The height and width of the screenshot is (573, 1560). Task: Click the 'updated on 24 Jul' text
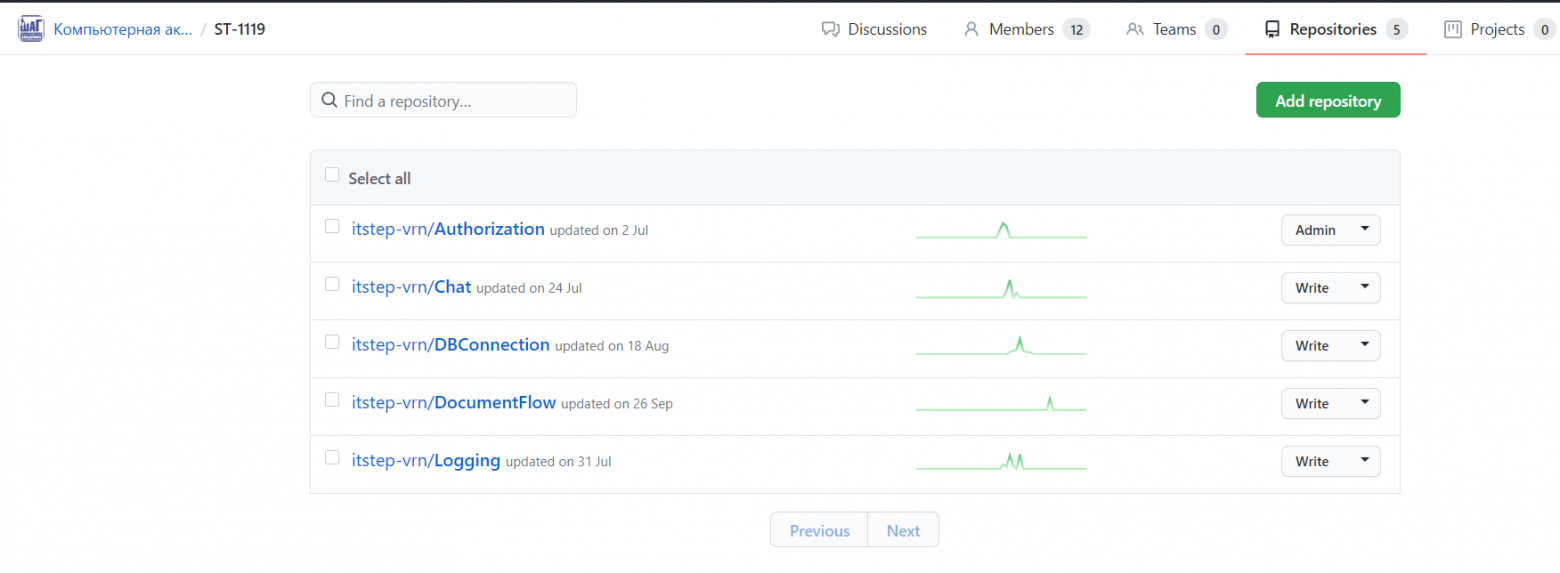click(529, 288)
